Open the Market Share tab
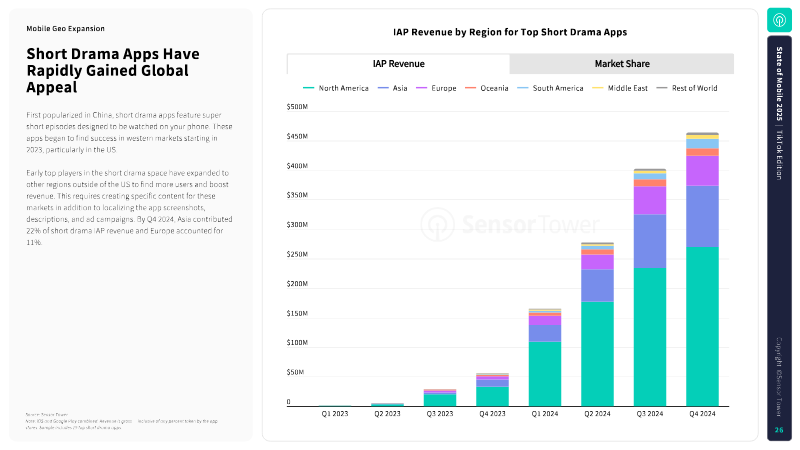This screenshot has width=800, height=450. 622,64
